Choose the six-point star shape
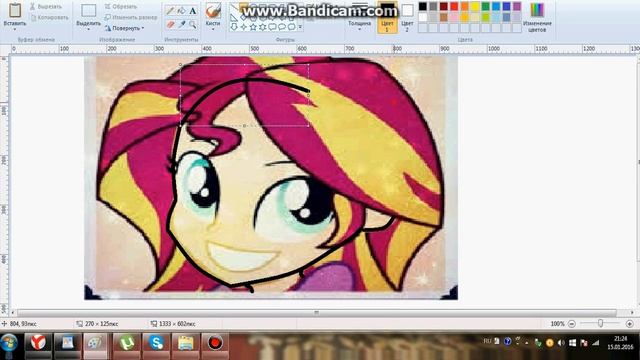 (x=262, y=27)
